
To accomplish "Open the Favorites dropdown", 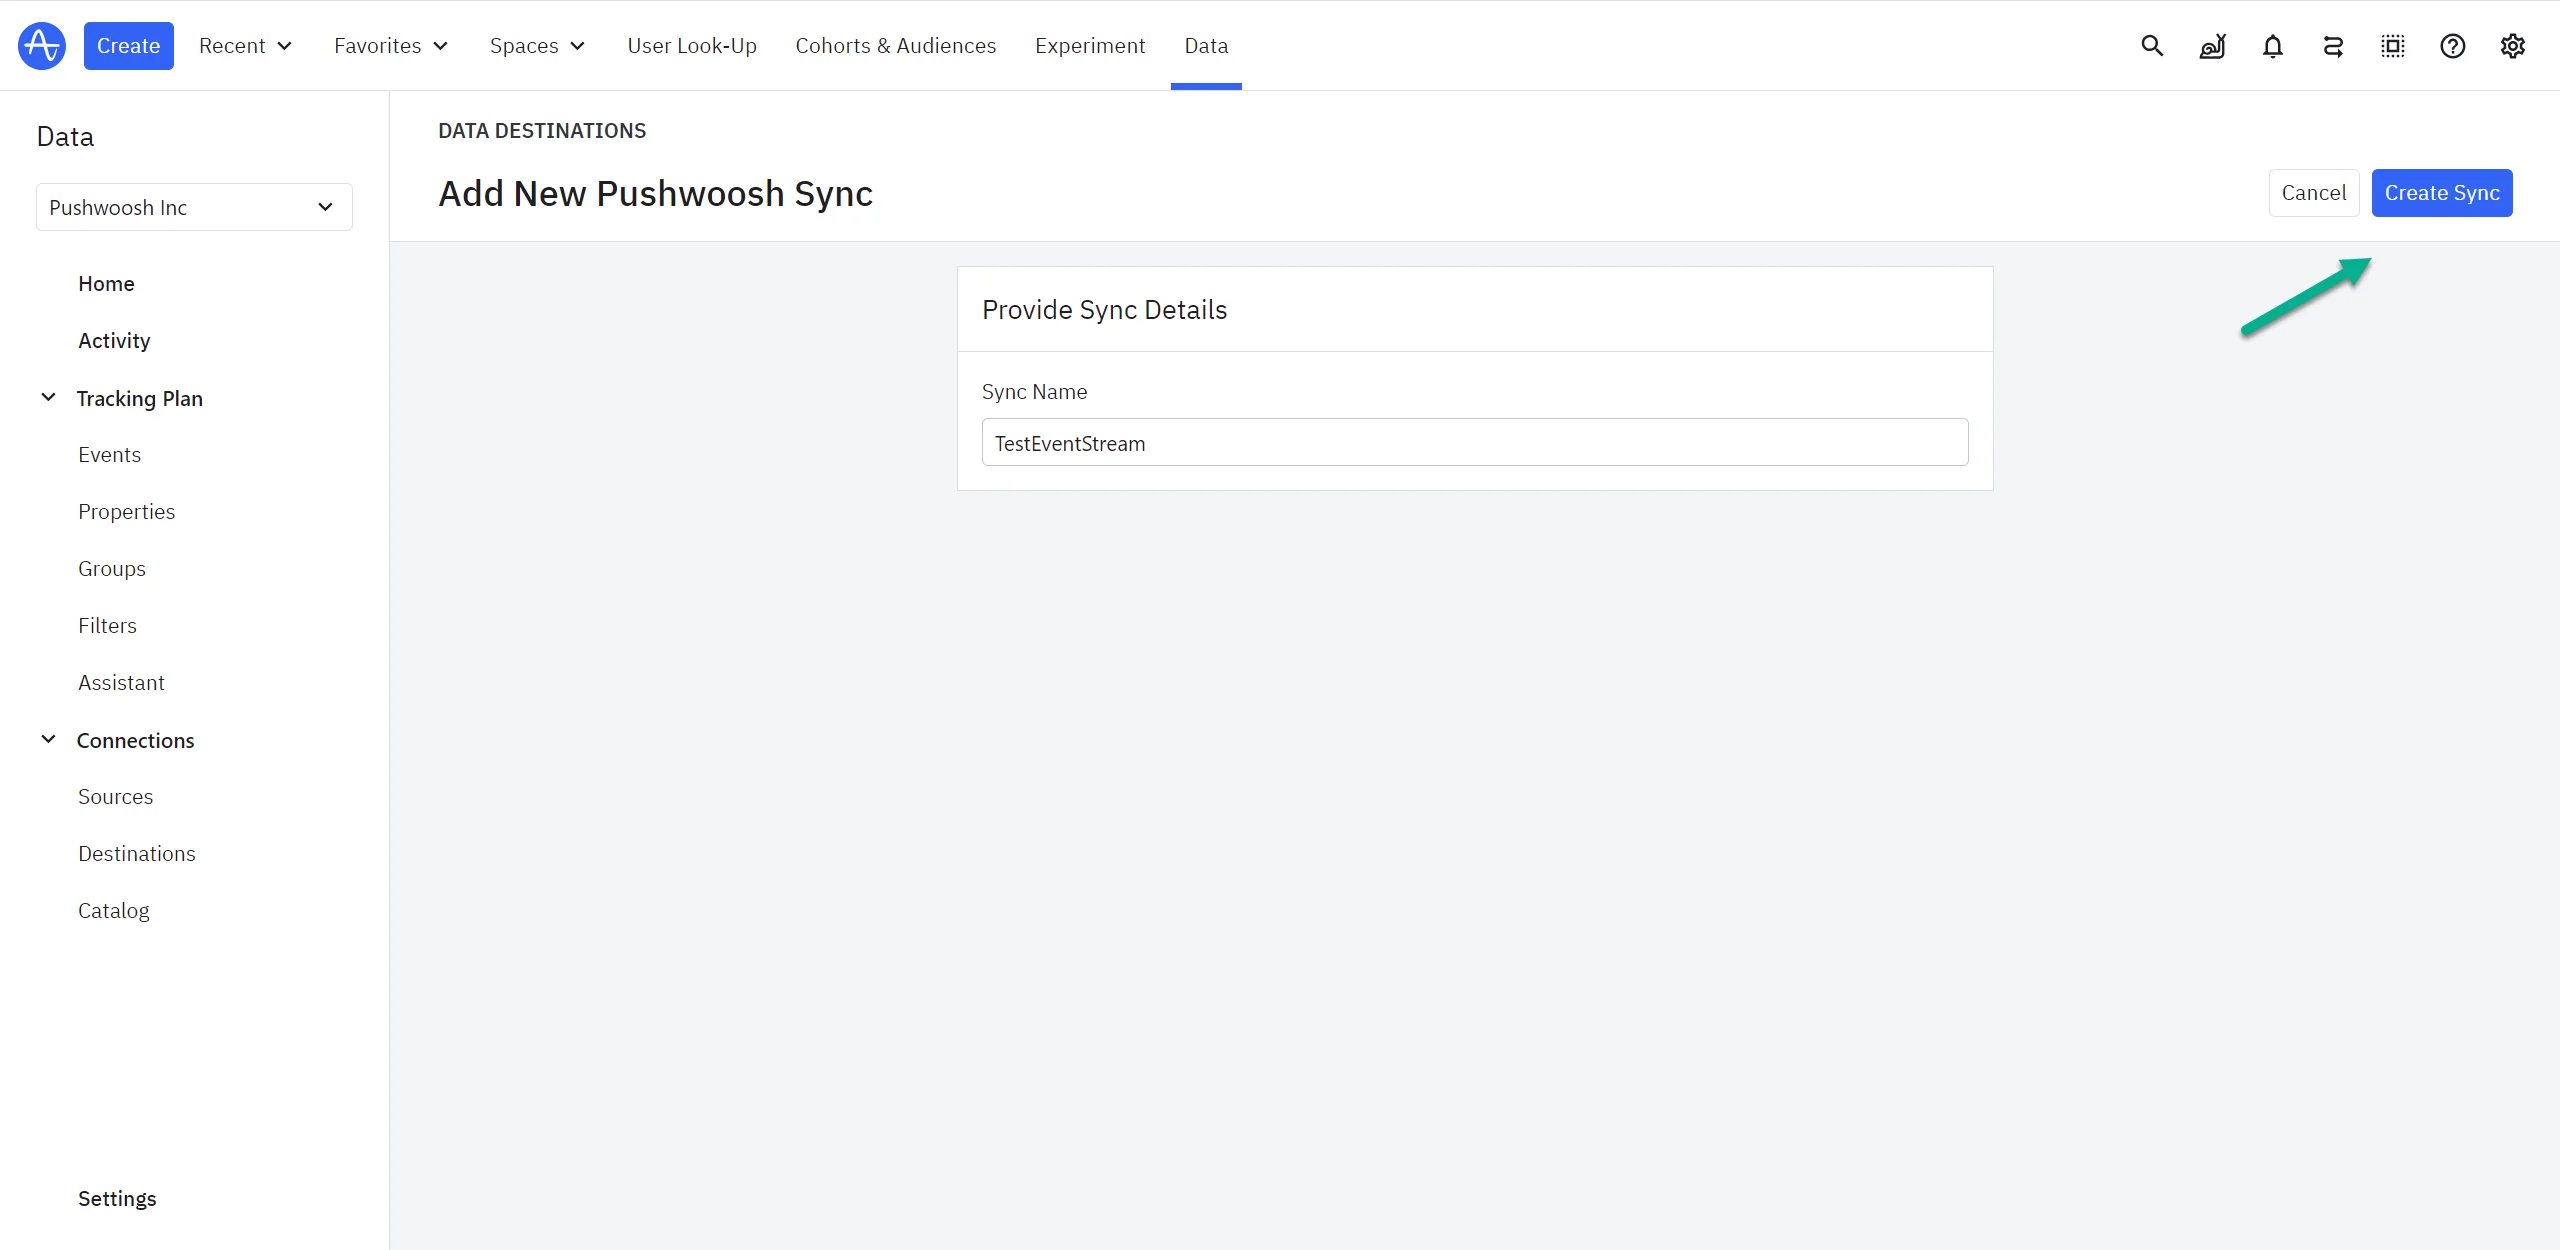I will (x=391, y=46).
